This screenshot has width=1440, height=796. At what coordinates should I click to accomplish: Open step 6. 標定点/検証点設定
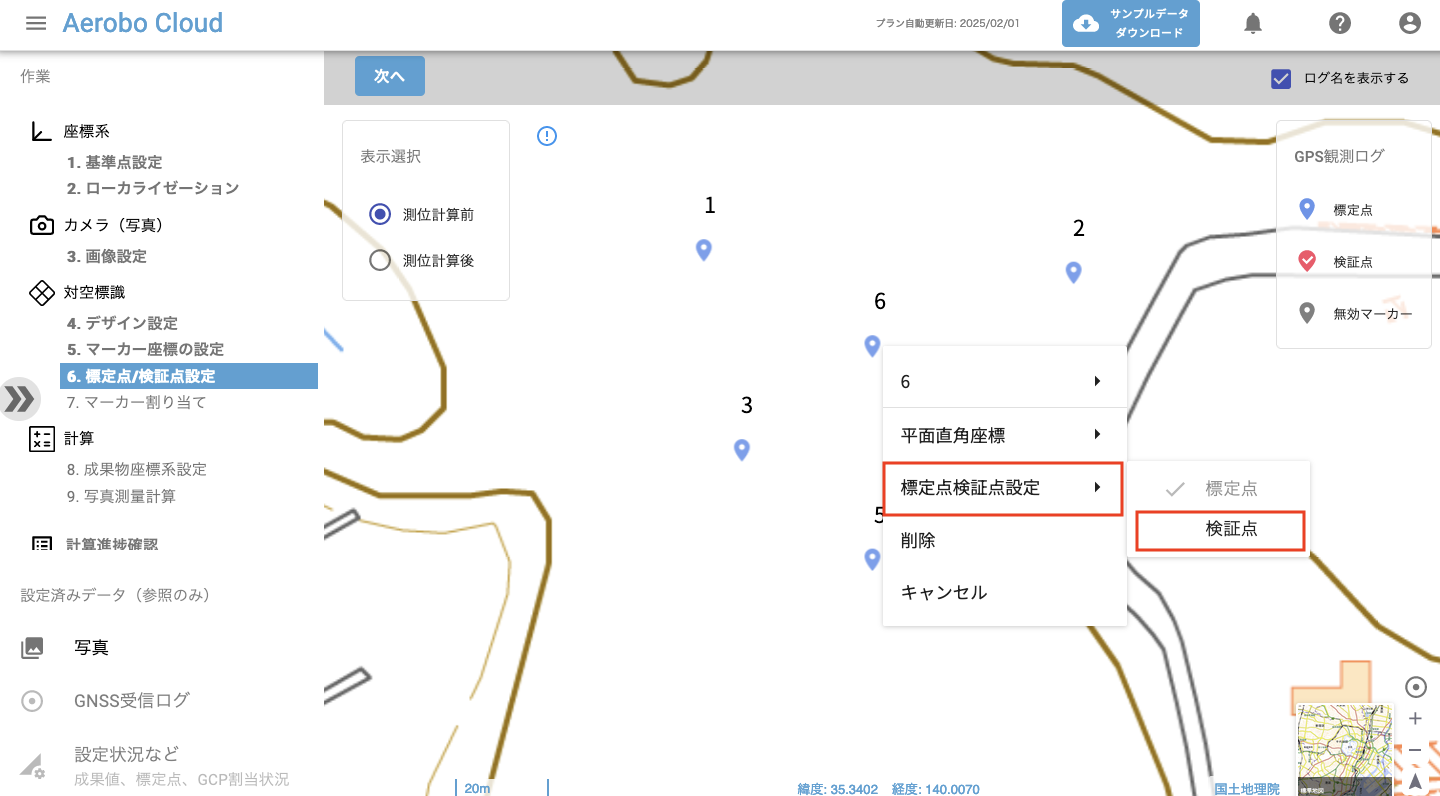coord(189,376)
